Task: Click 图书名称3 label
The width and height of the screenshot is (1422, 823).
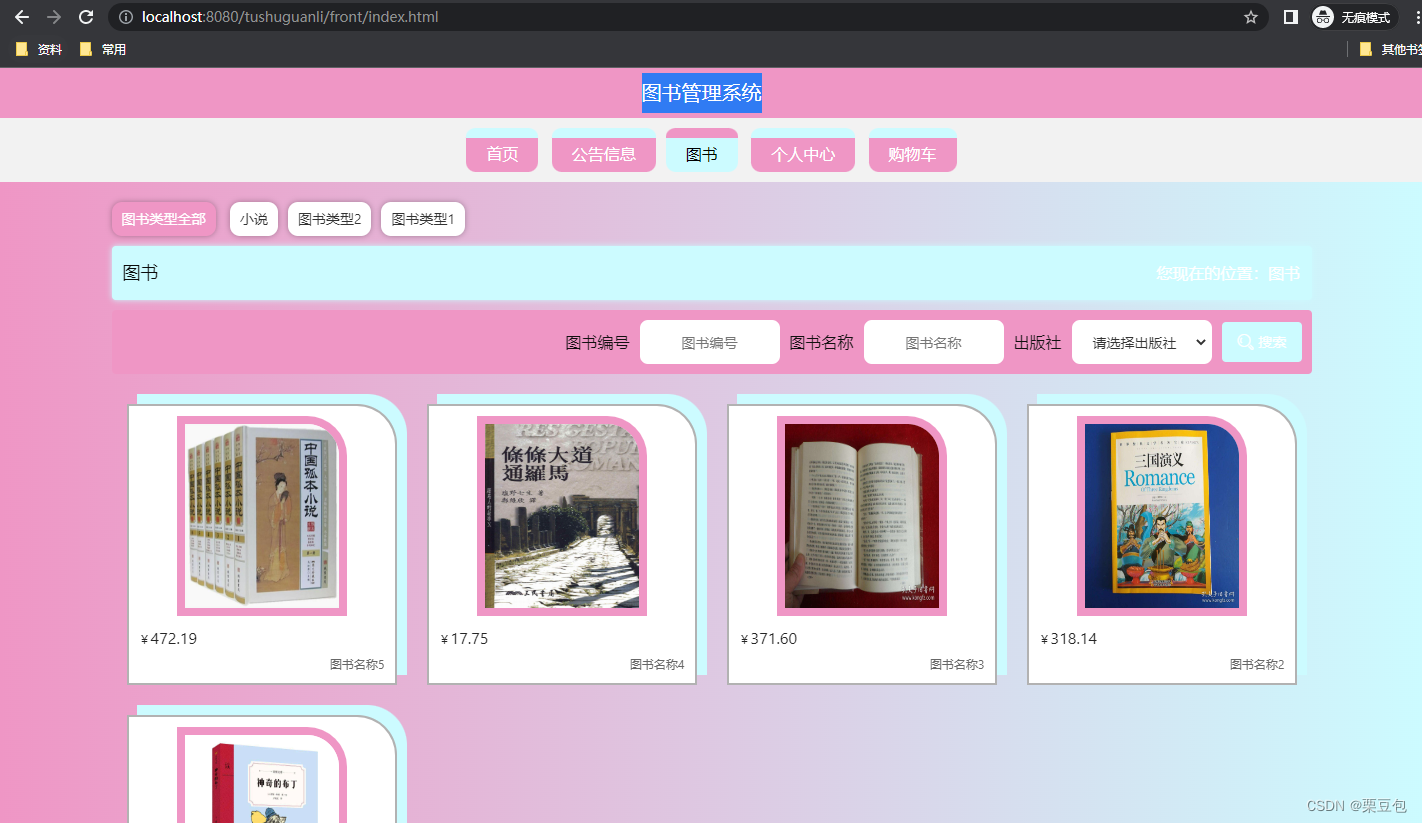Action: [x=957, y=665]
